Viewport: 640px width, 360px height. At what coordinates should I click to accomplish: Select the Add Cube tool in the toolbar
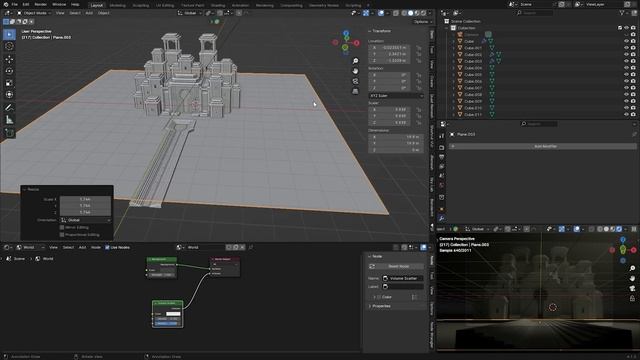point(9,133)
